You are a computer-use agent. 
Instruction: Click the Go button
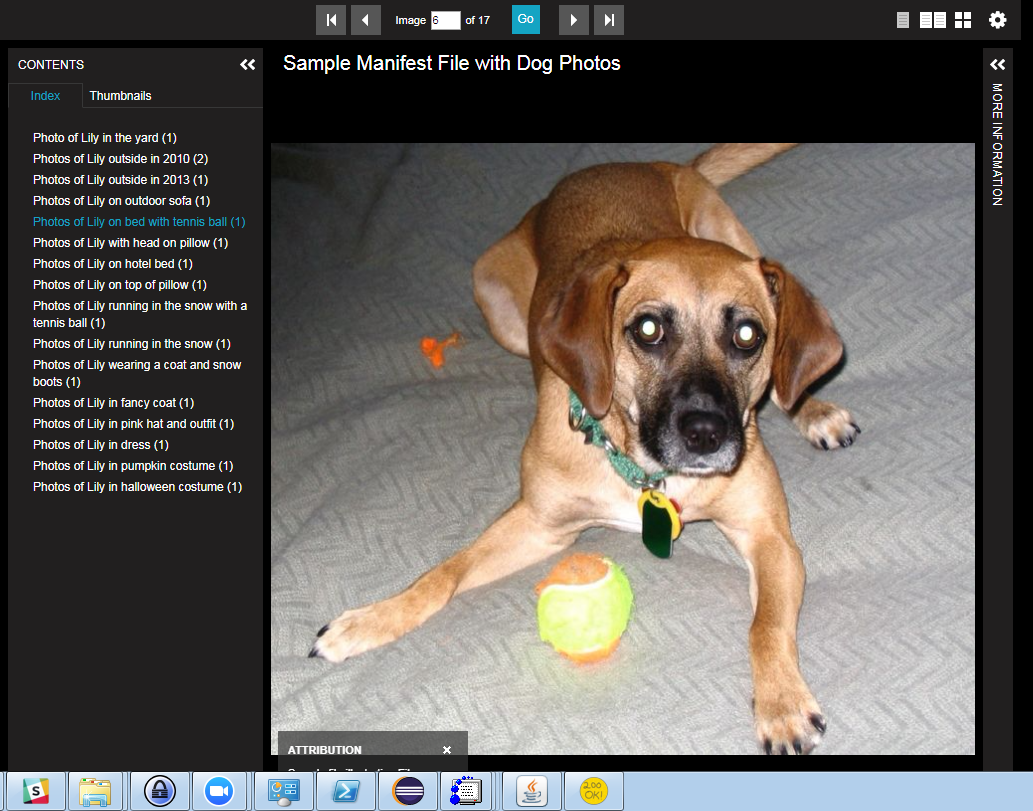(x=526, y=19)
